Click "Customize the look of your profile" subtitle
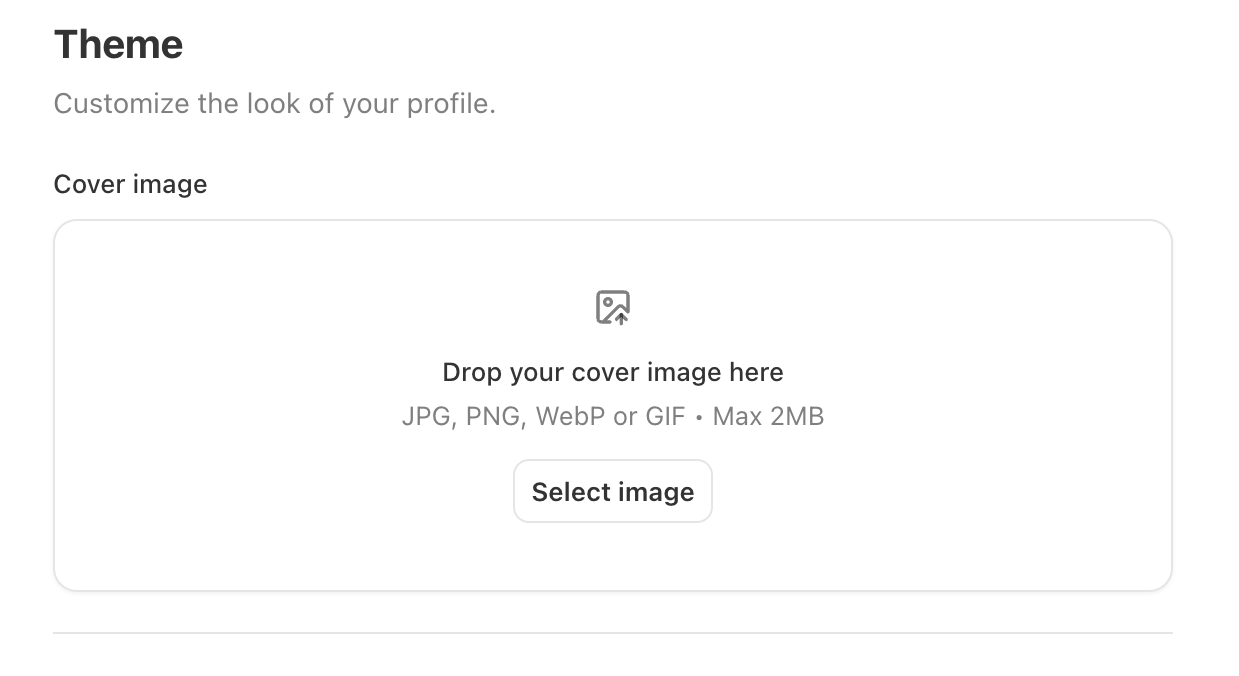This screenshot has height=676, width=1239. click(275, 104)
